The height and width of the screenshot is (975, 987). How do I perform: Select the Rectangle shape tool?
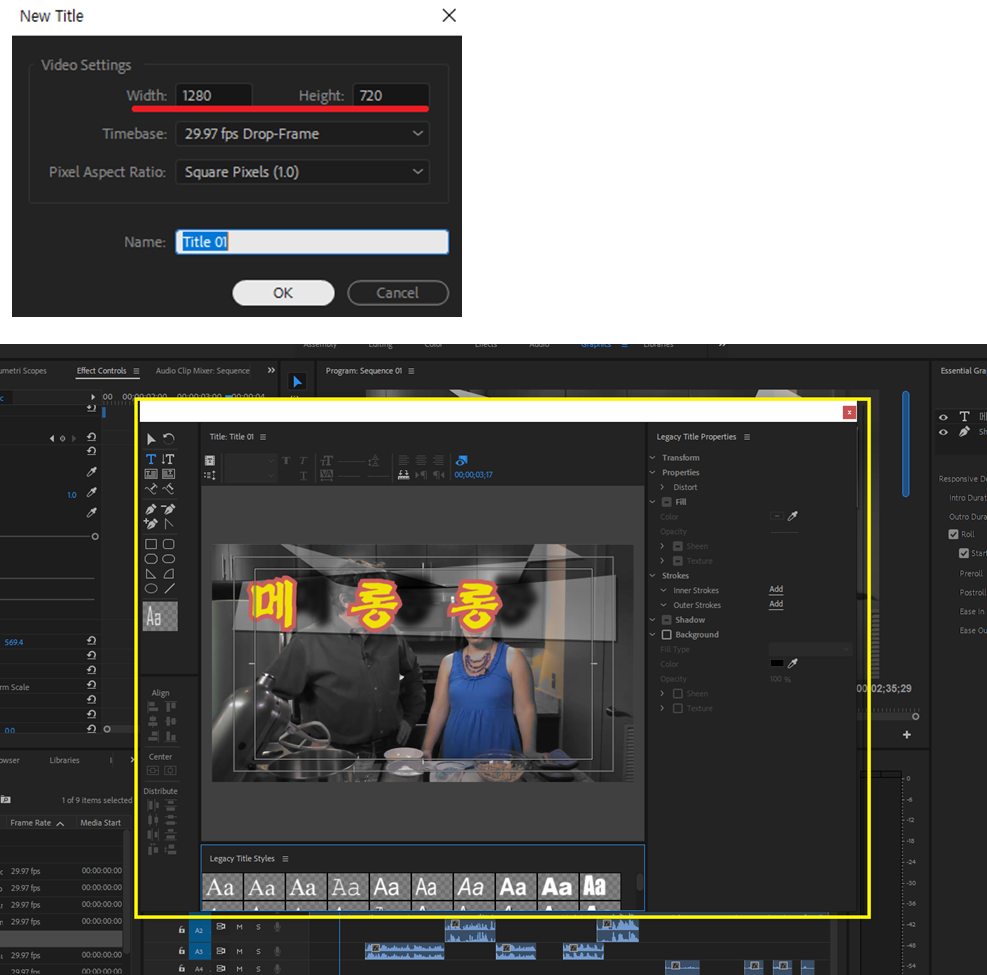click(x=151, y=544)
